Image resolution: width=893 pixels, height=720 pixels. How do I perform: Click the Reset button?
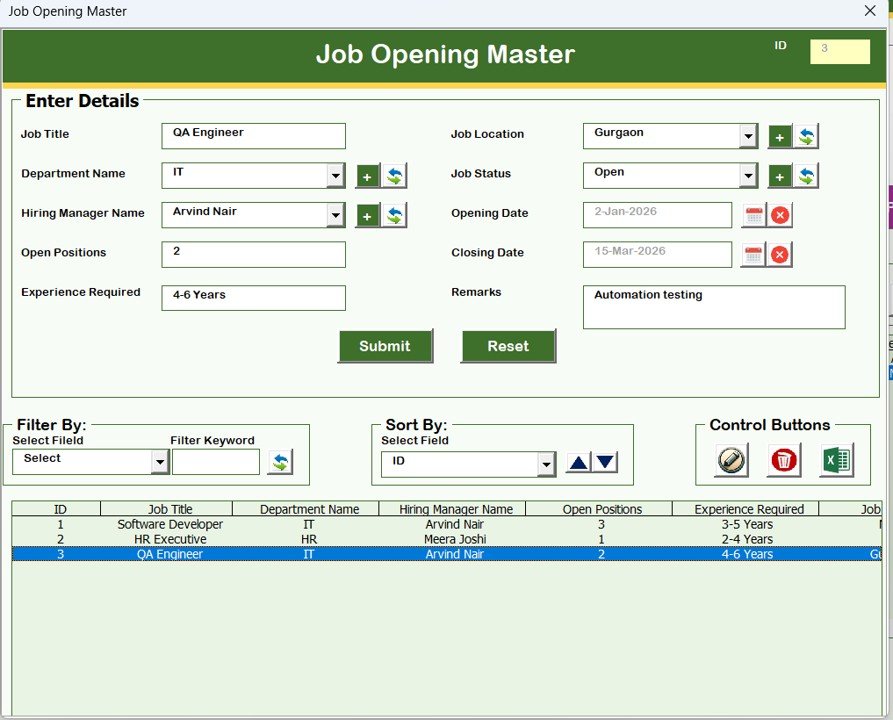click(508, 346)
